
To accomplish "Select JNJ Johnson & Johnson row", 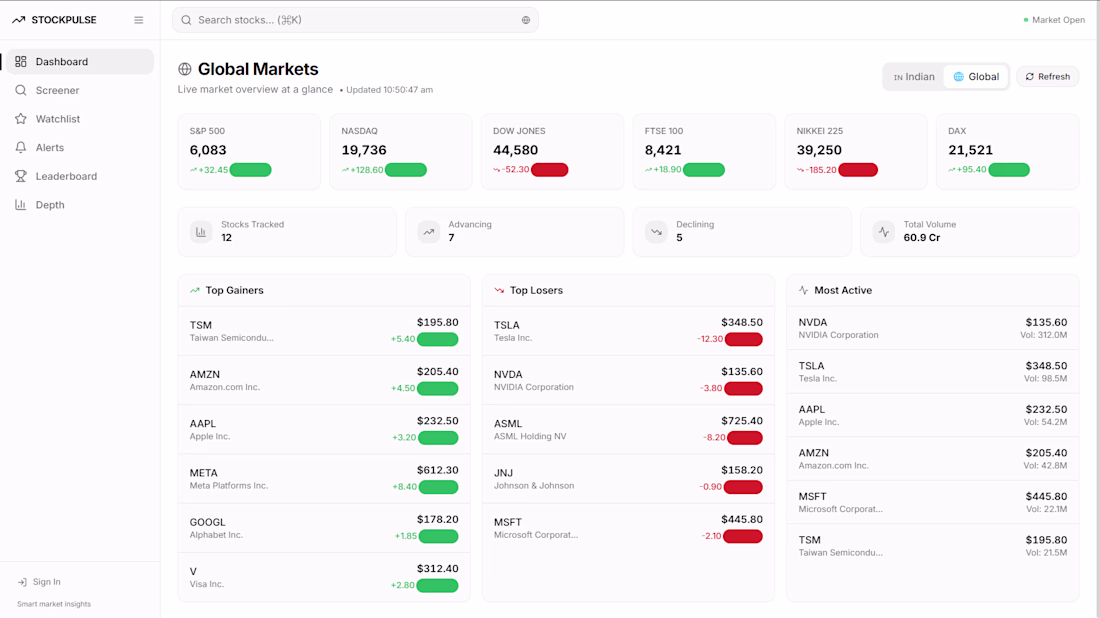I will [629, 478].
